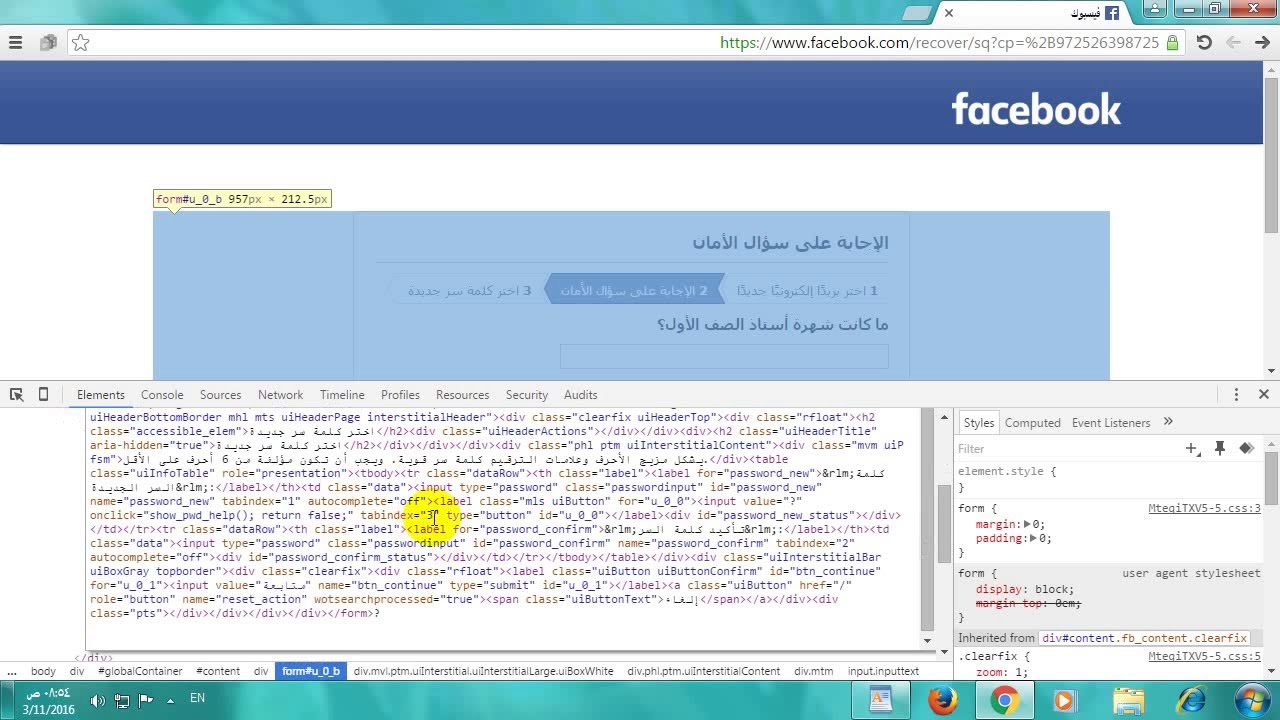Expand the margin property triangle
Screen dimensions: 1280x720
point(1027,524)
